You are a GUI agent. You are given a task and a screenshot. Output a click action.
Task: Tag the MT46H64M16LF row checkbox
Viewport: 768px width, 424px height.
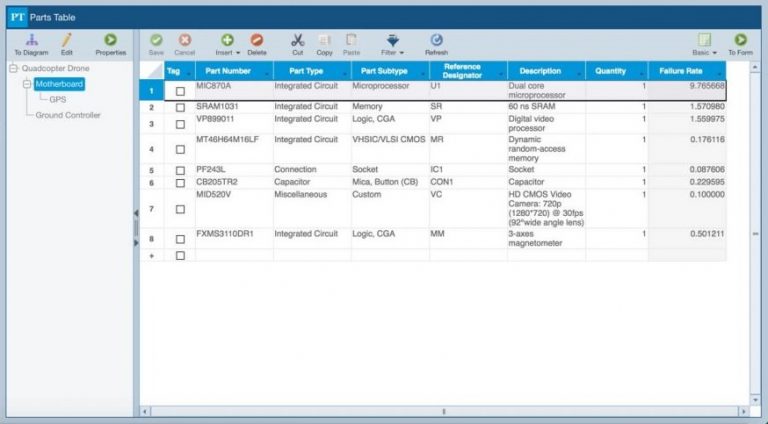(x=180, y=149)
